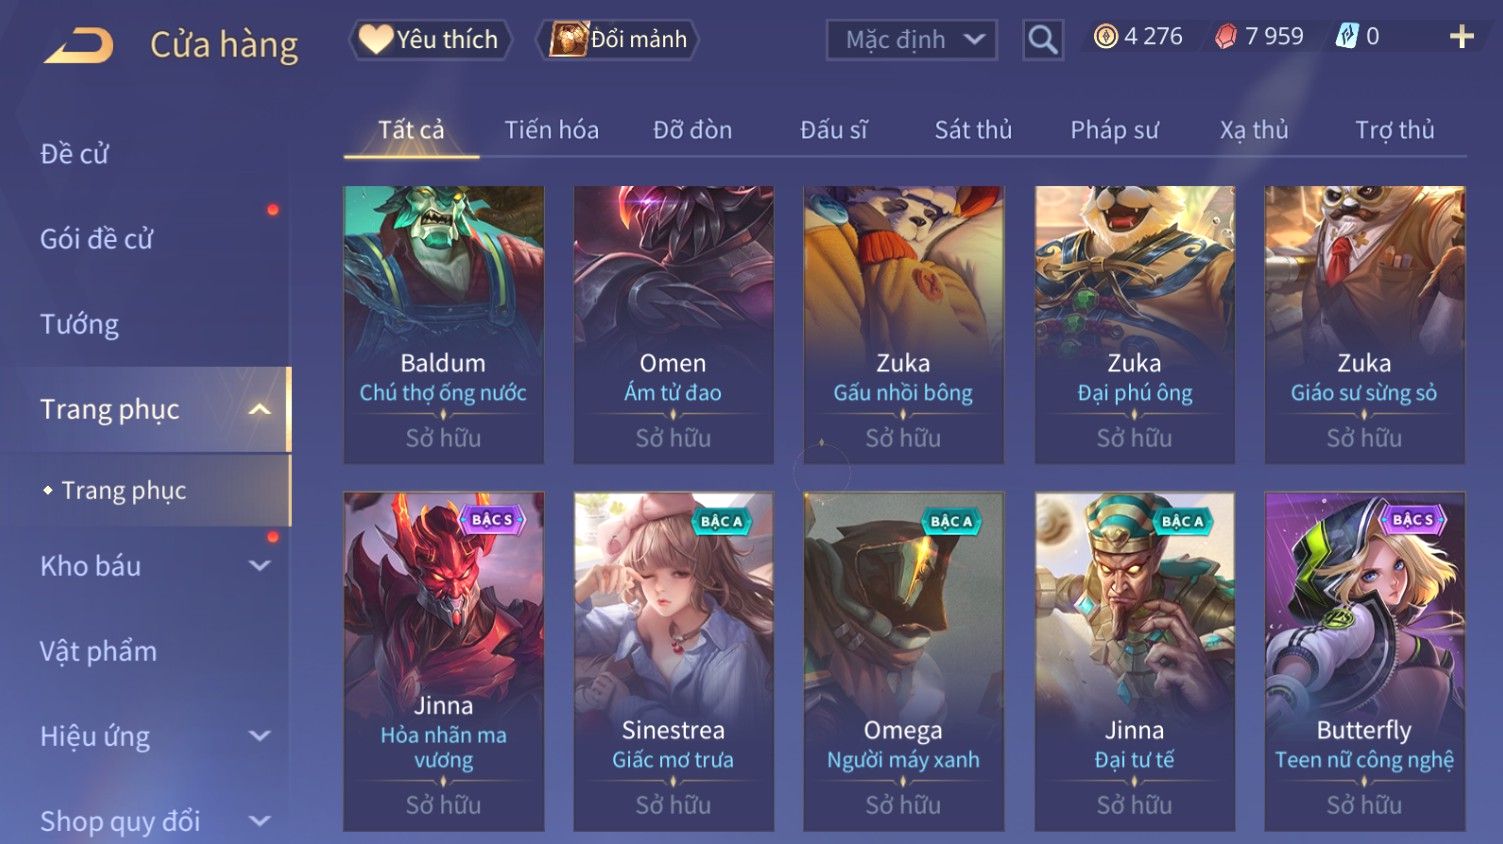
Task: Tap the blue voucher ticket icon
Action: 1347,37
